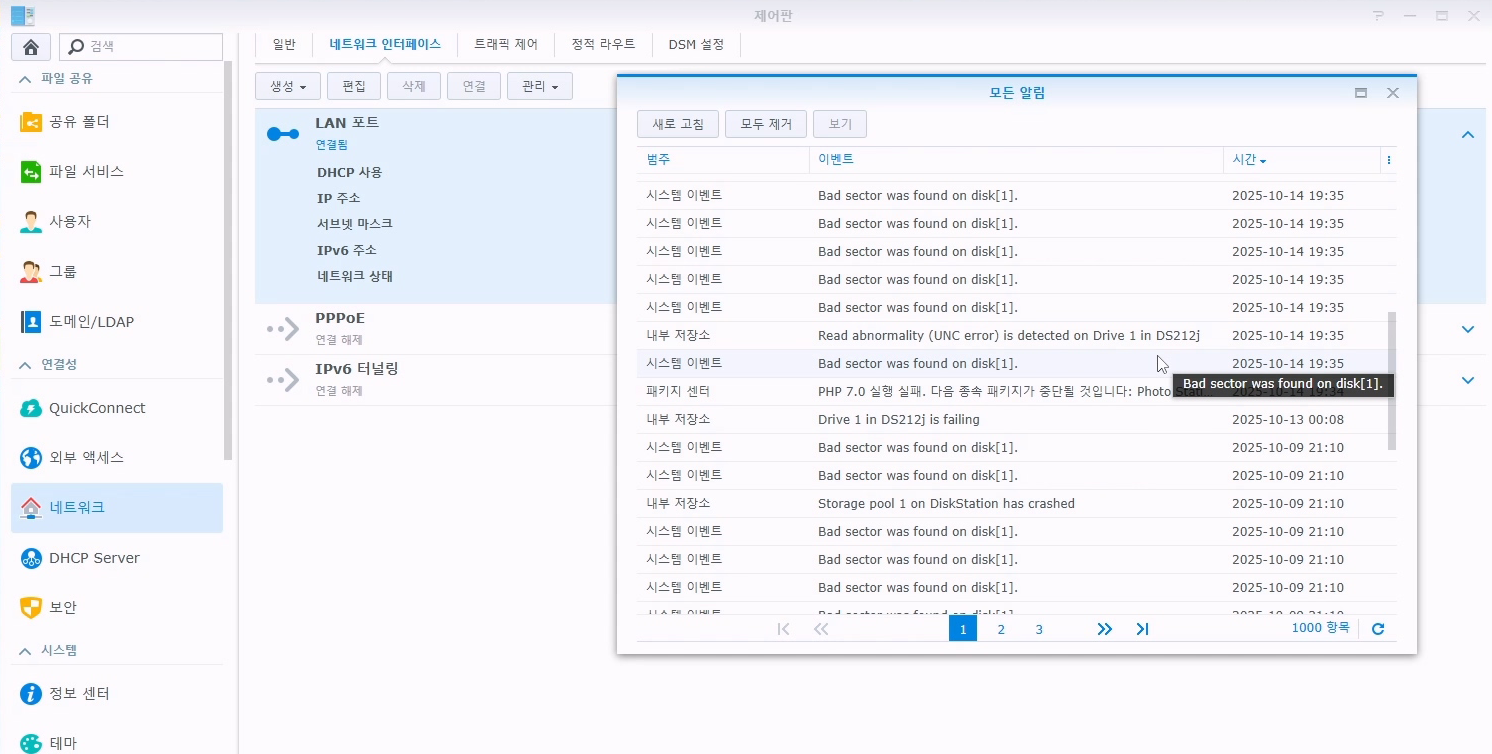Open column options via vertical dots icon
1492x754 pixels.
tap(1388, 160)
